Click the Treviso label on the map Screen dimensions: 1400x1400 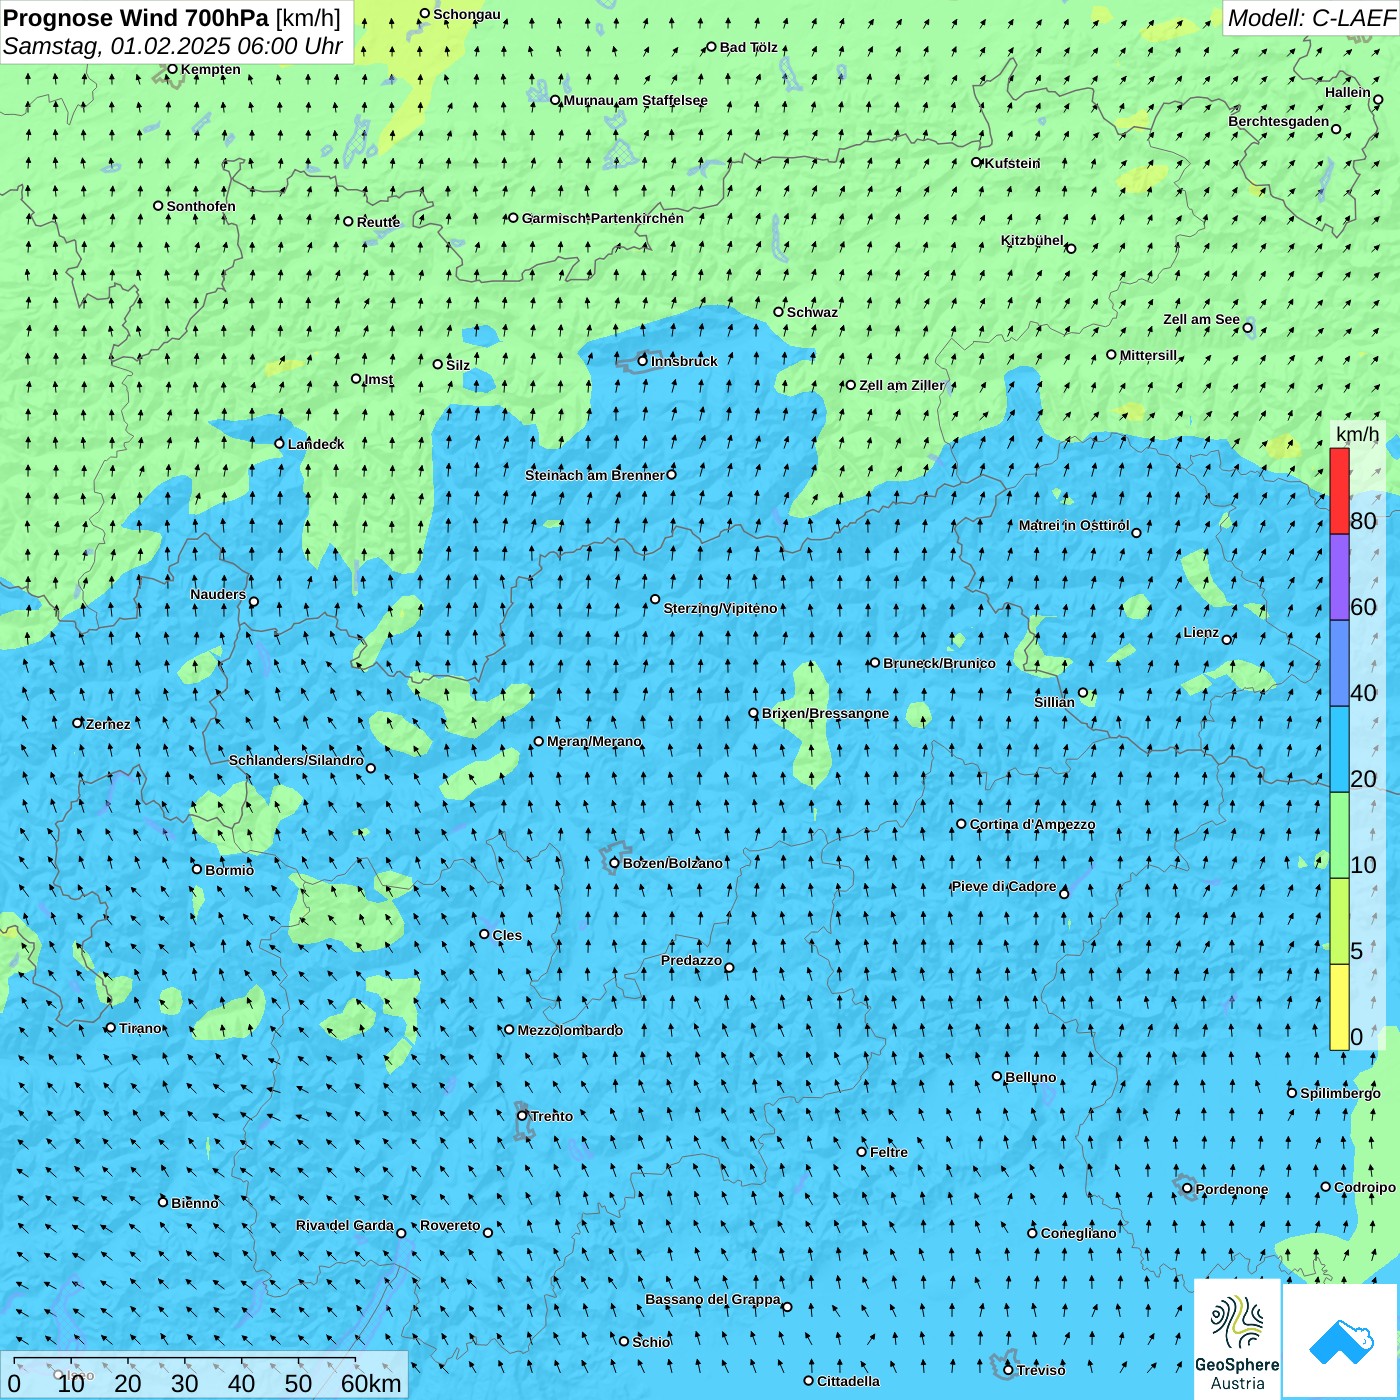click(x=1041, y=1370)
